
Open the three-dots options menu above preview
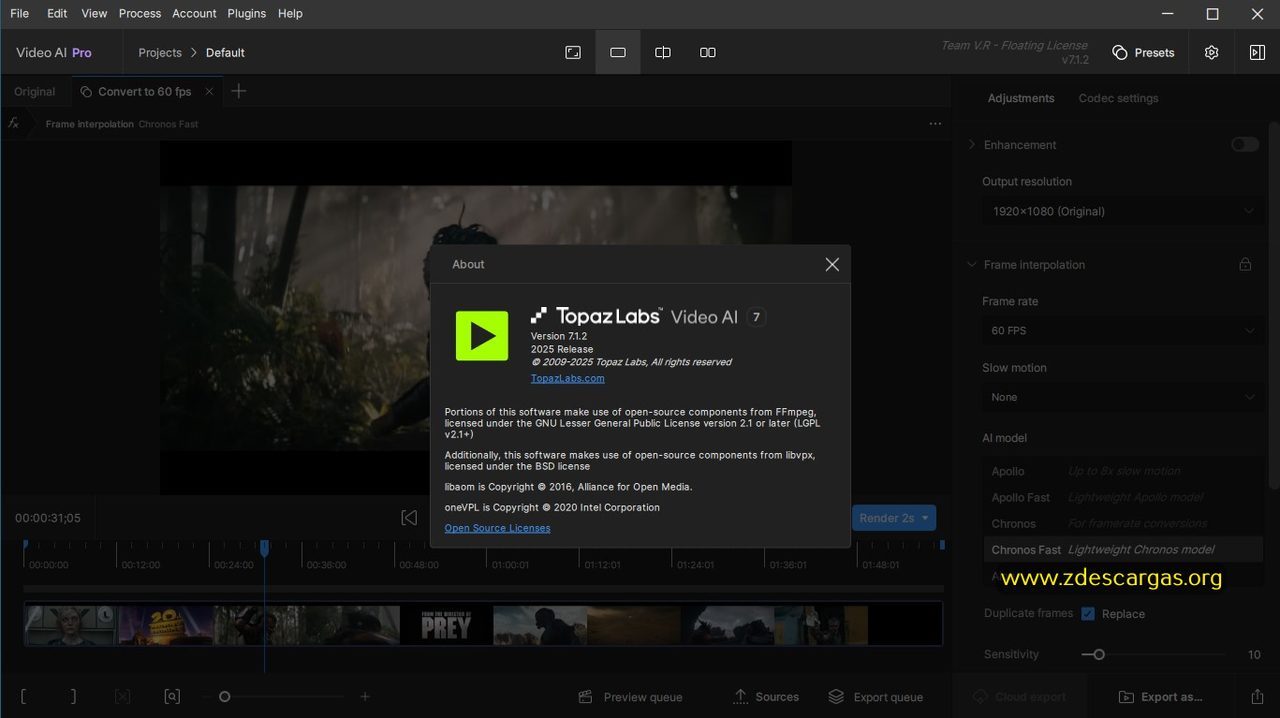(x=935, y=124)
